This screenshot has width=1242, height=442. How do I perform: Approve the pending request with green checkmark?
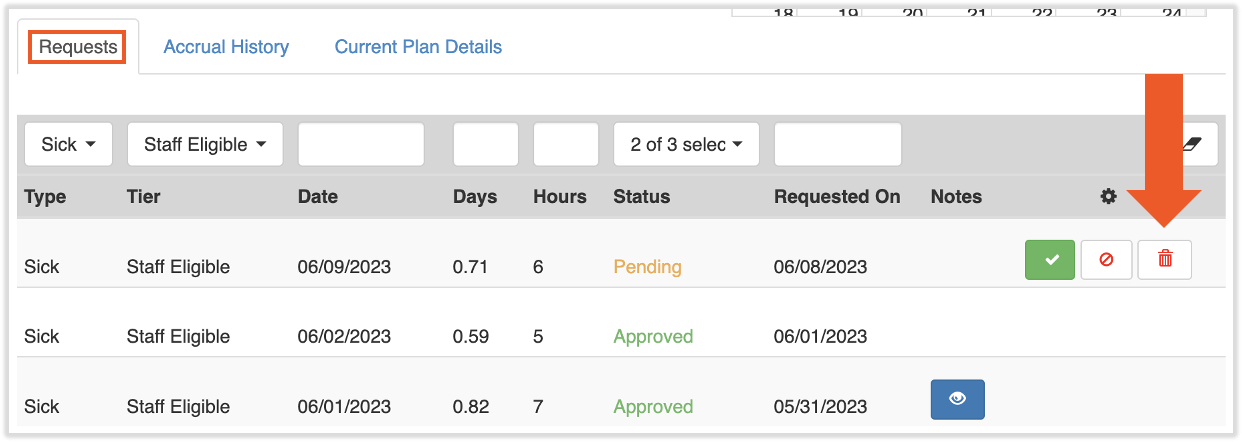click(x=1049, y=260)
